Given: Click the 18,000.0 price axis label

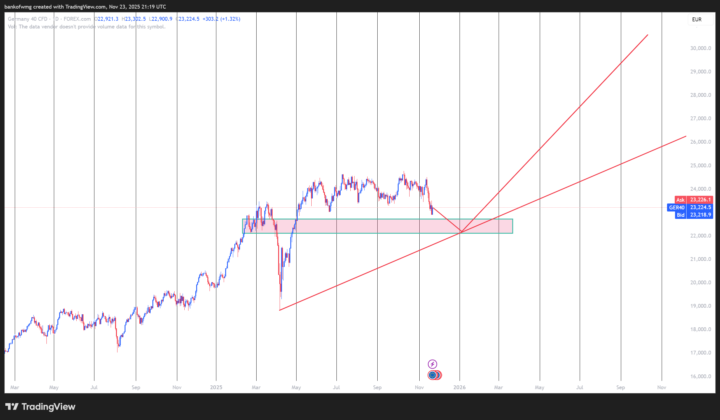Looking at the screenshot, I should 701,329.
